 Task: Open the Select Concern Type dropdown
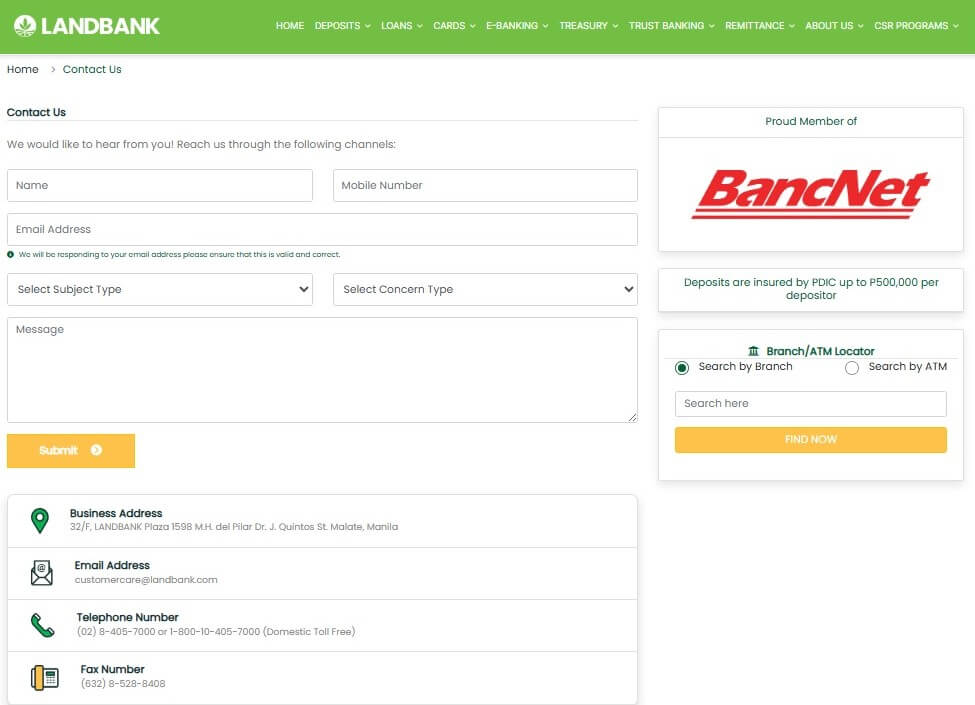point(485,288)
